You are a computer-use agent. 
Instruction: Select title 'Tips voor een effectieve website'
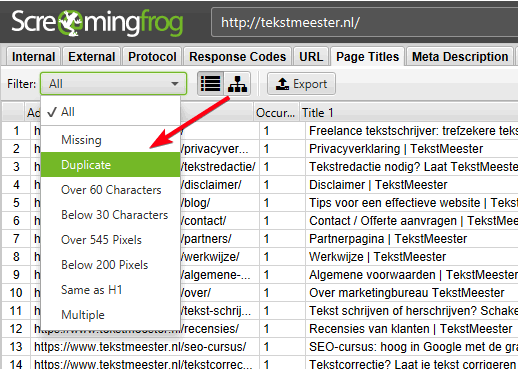[412, 203]
